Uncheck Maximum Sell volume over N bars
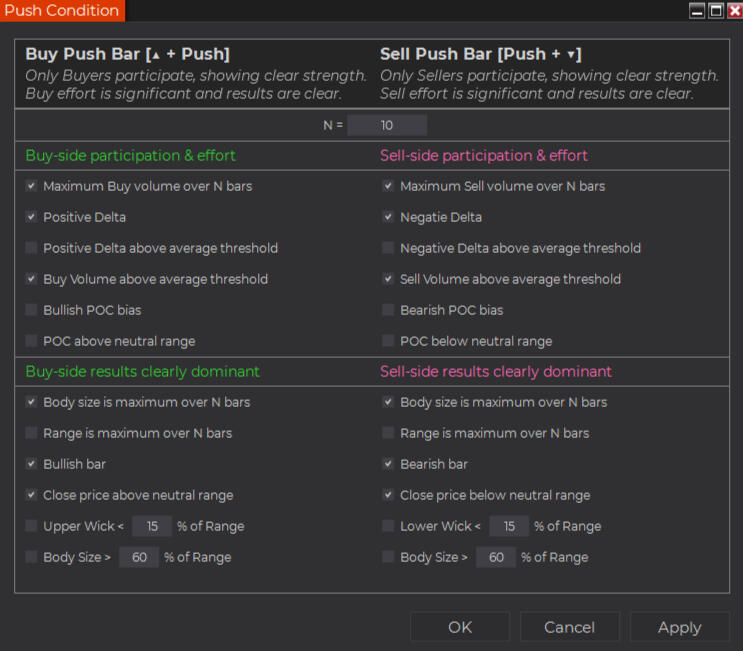 388,186
